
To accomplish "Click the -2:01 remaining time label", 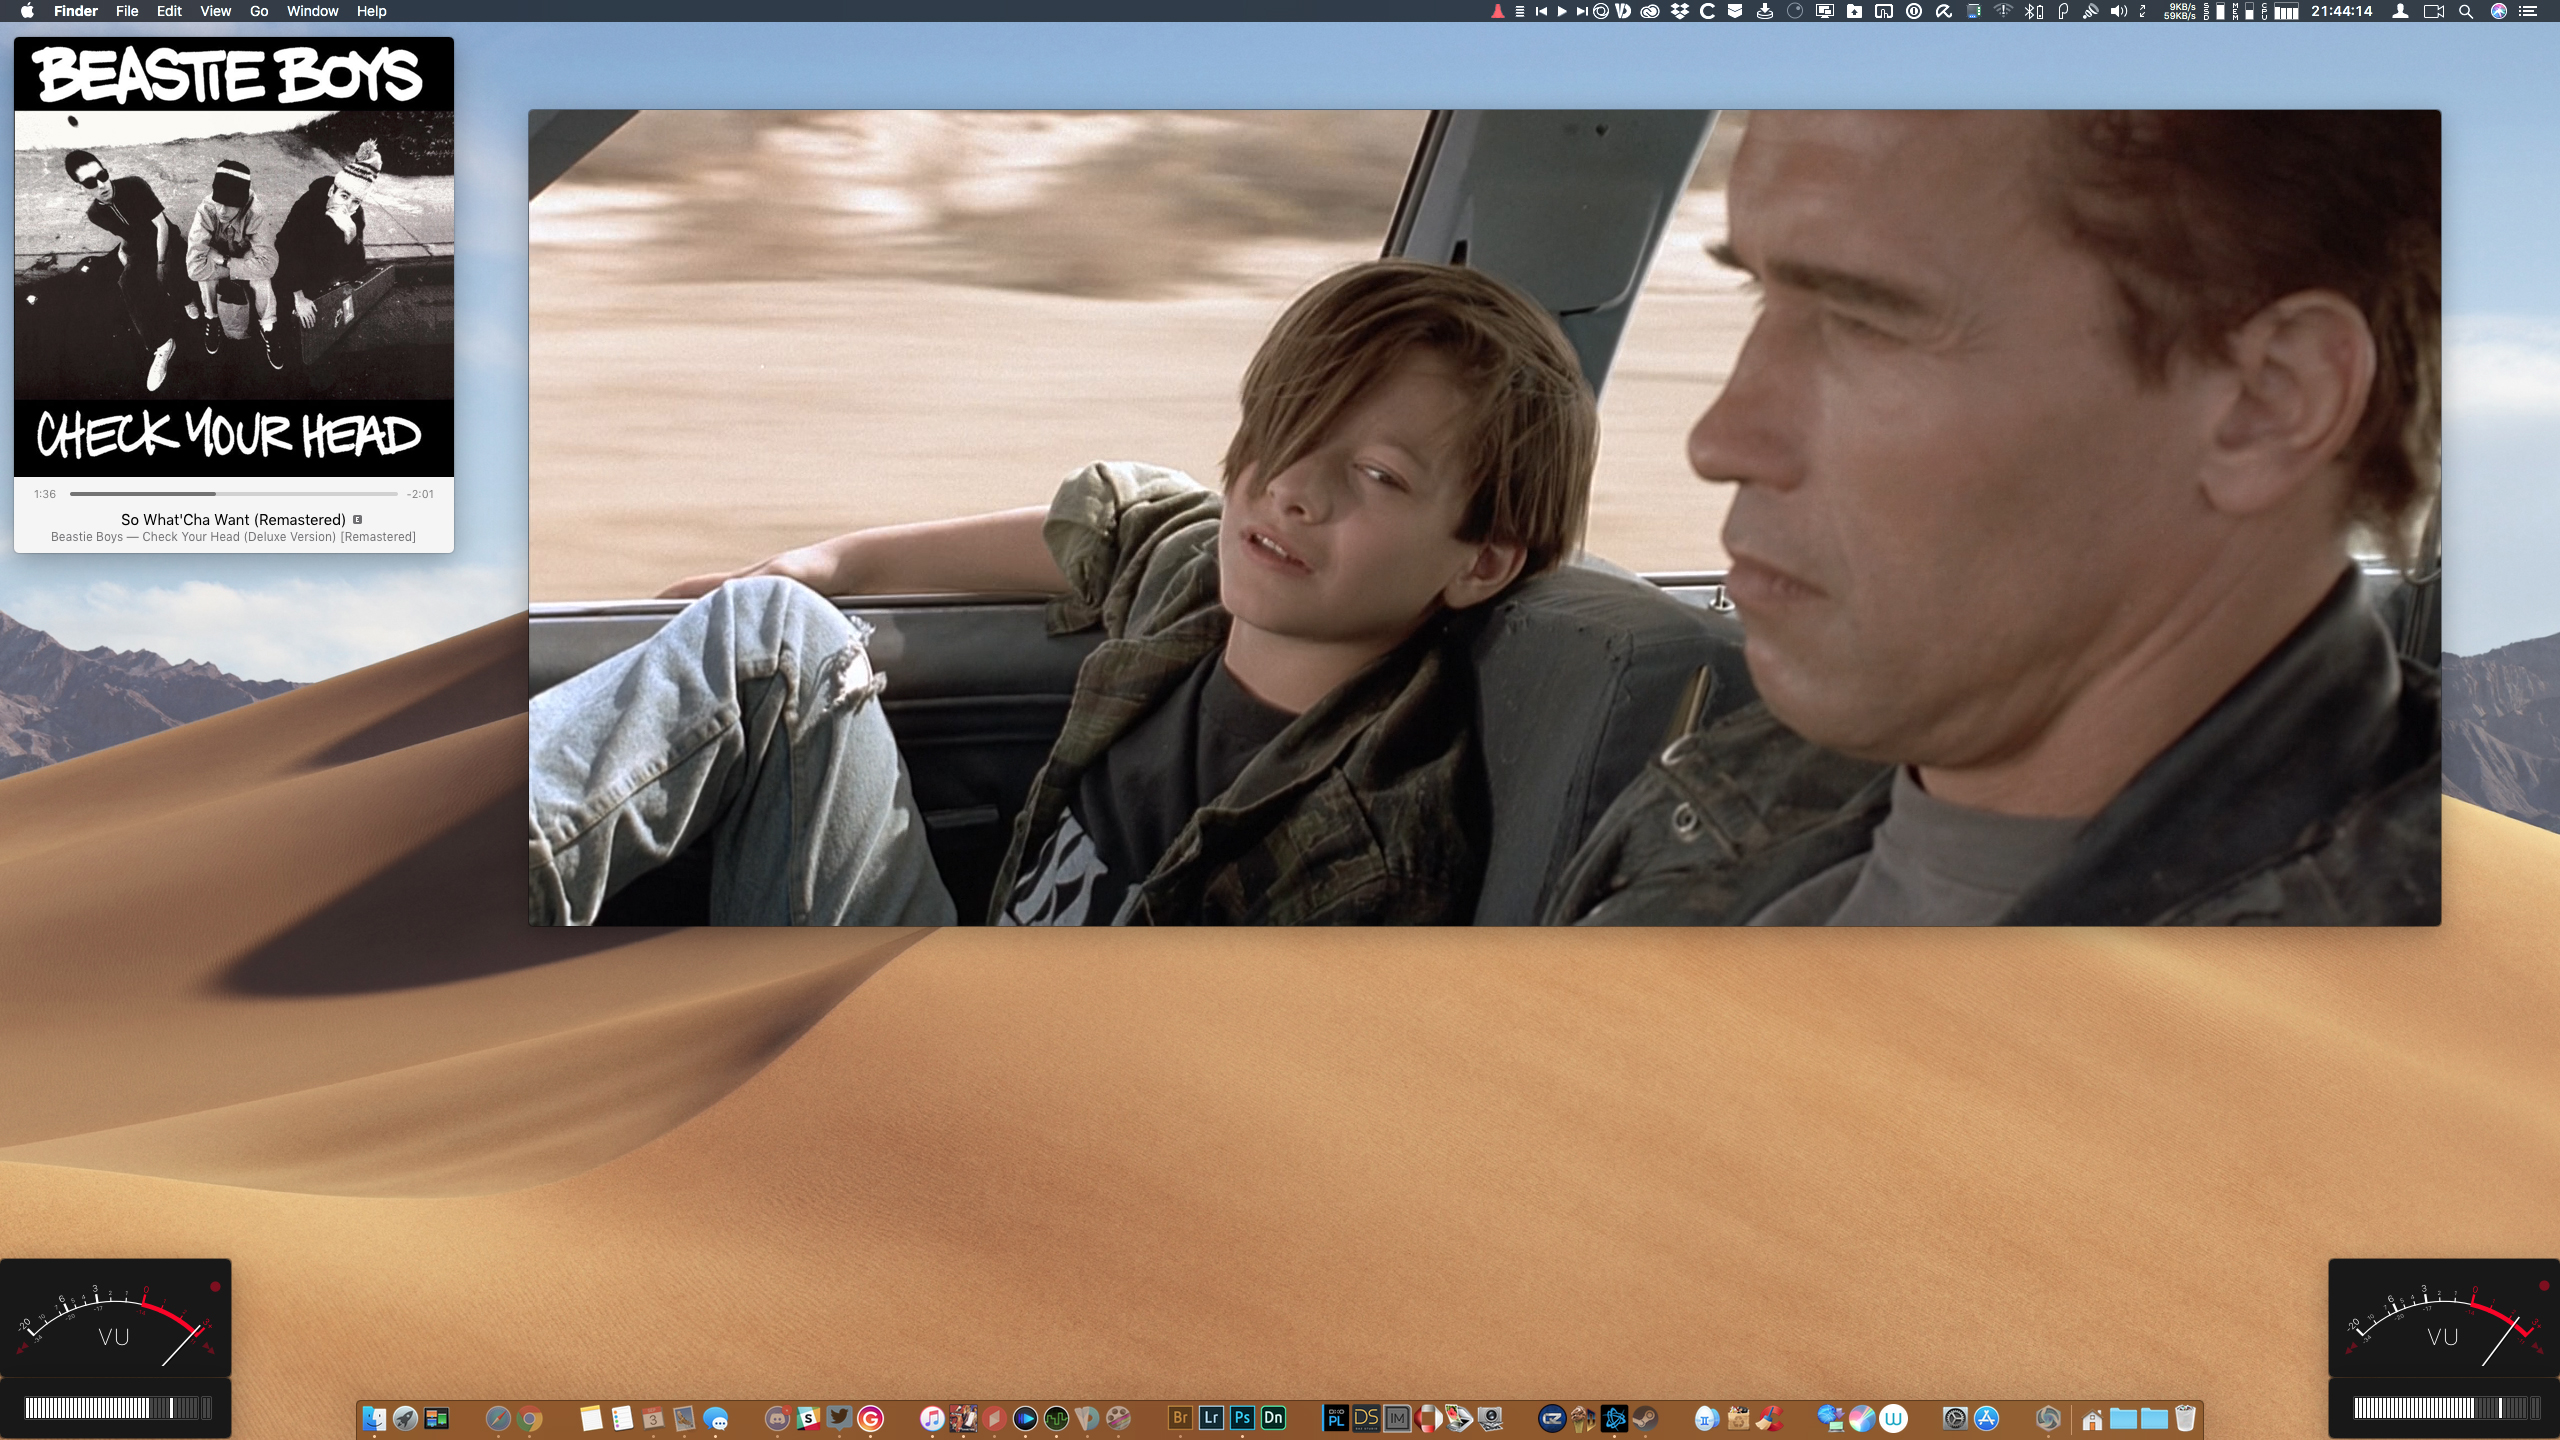I will pyautogui.click(x=420, y=494).
